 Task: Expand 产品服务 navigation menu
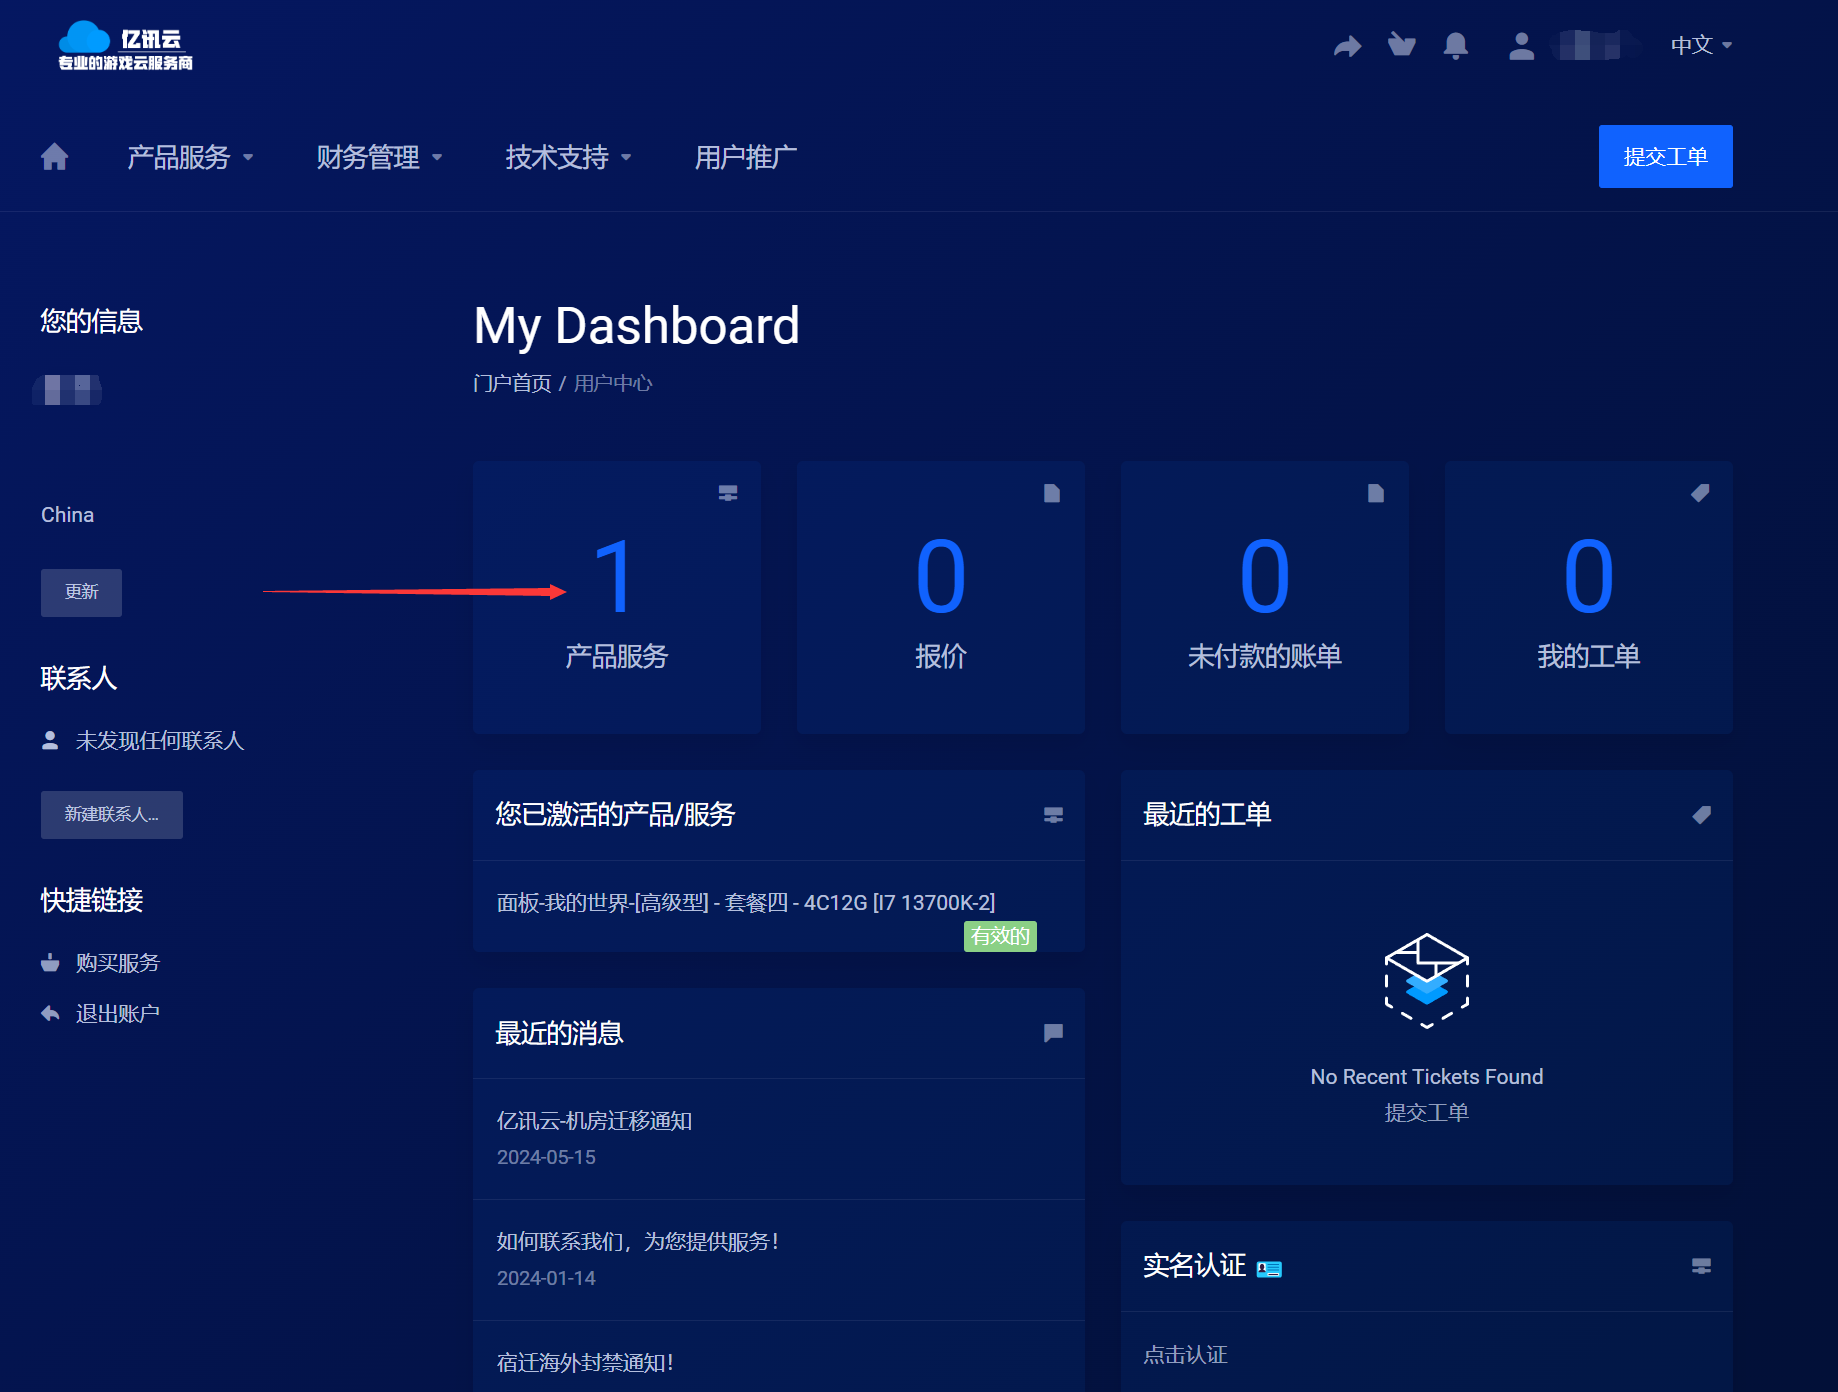pyautogui.click(x=190, y=157)
